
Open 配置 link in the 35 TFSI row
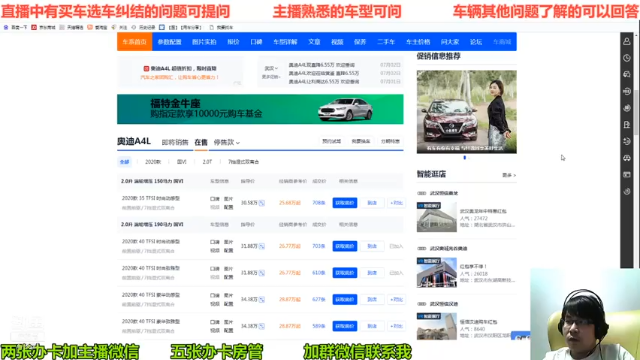coord(229,207)
